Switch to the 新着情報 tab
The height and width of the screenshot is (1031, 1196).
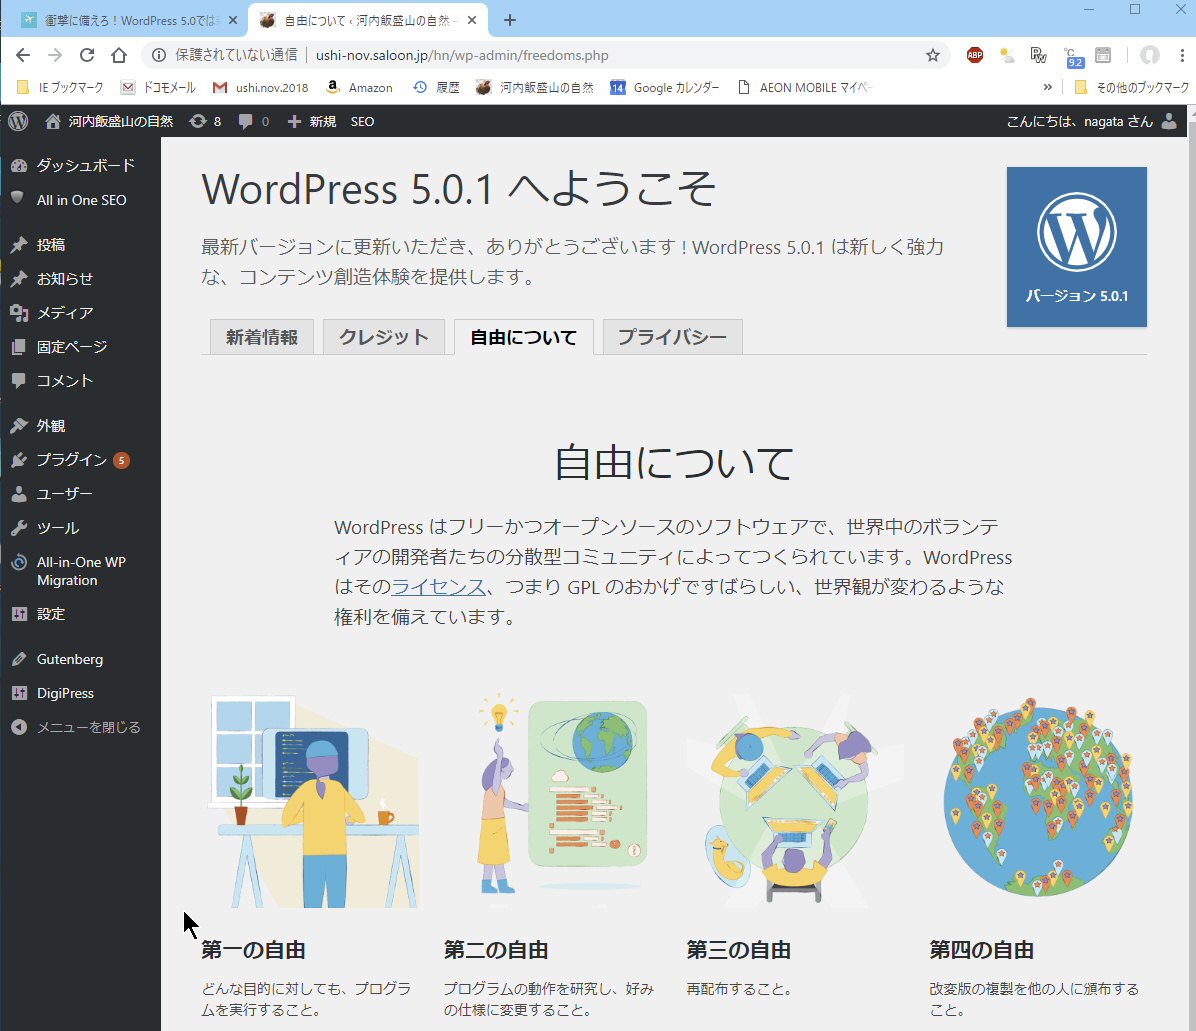[x=262, y=337]
